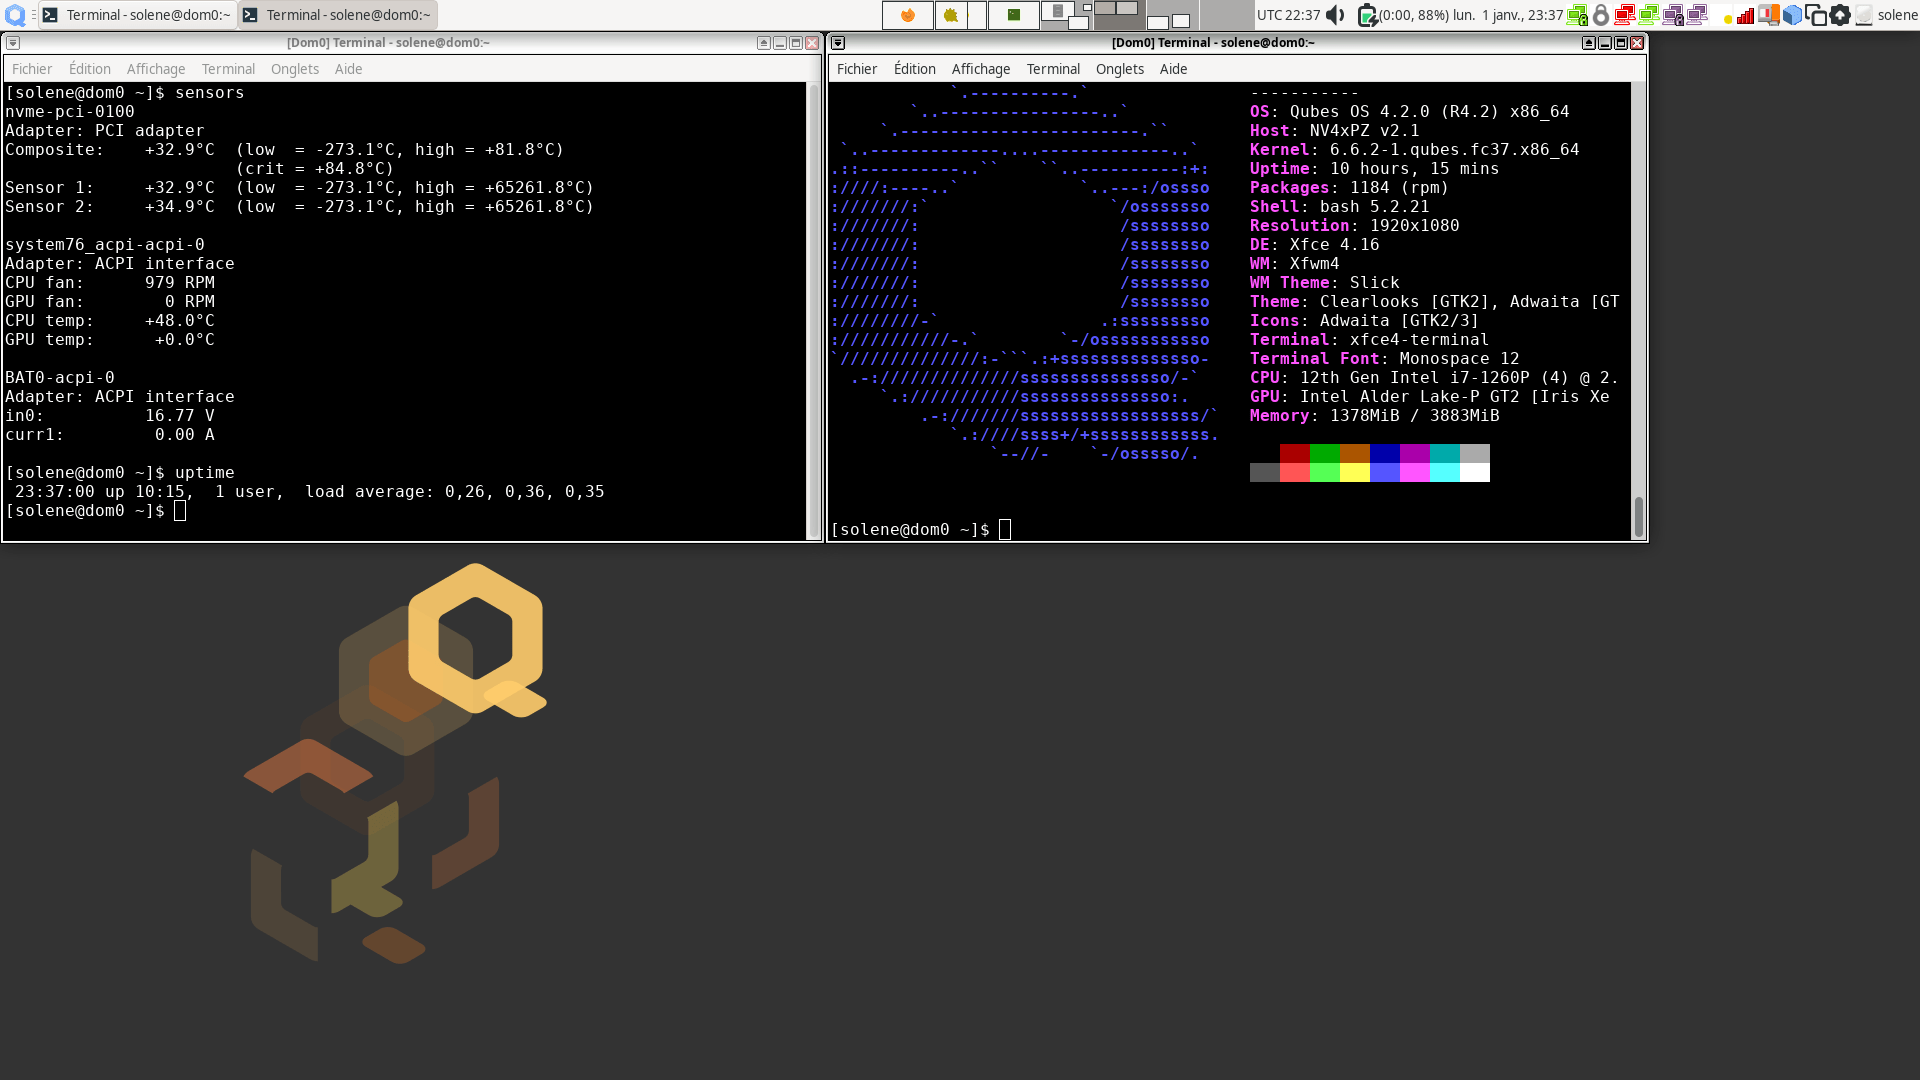Switch to the last workspace in pager
Viewport: 1920px width, 1080px height.
click(x=1226, y=15)
